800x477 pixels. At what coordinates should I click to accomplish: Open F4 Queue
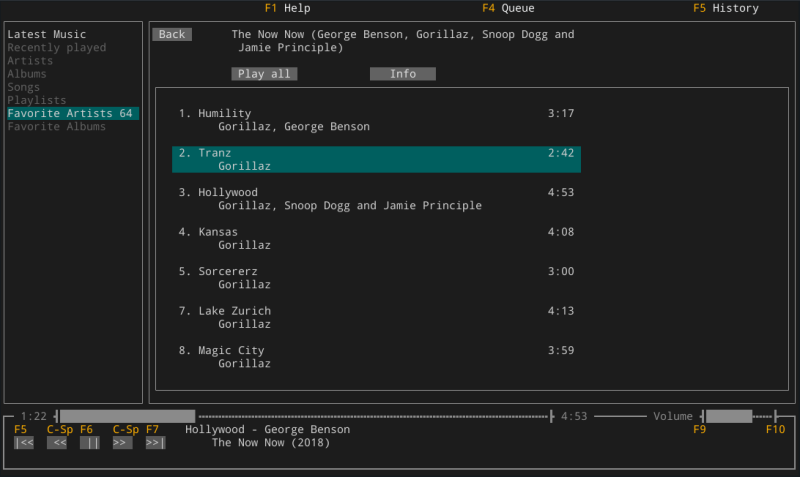tap(508, 8)
